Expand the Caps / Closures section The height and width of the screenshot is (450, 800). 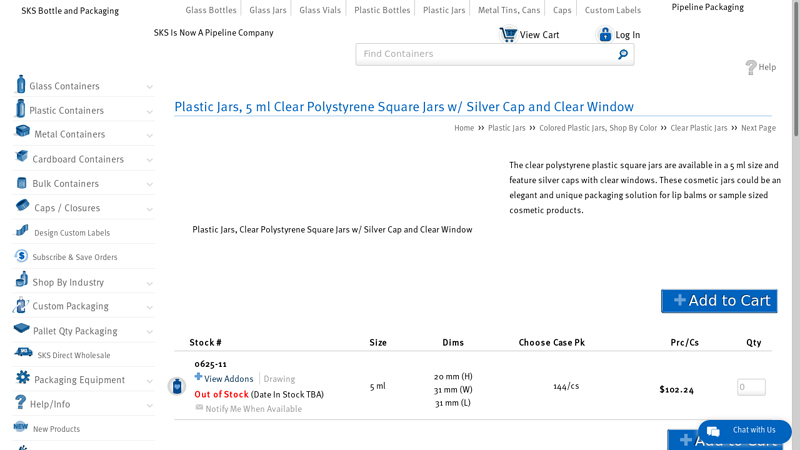coord(149,209)
